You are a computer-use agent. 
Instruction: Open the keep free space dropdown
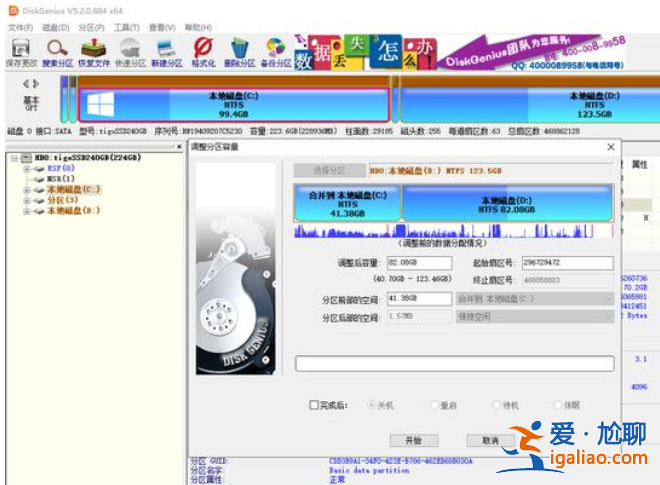tap(535, 317)
